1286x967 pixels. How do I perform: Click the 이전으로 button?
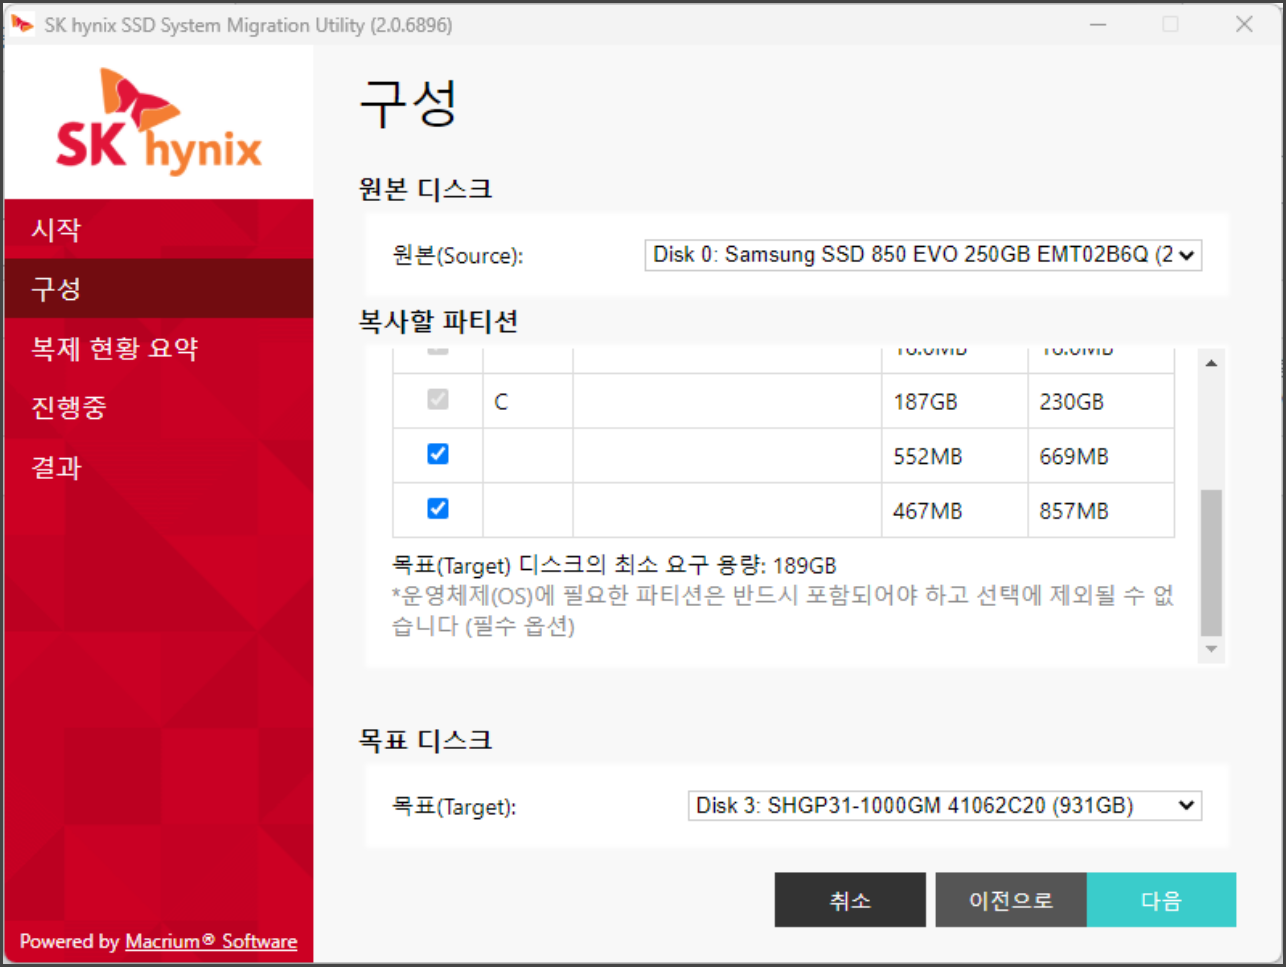1011,900
